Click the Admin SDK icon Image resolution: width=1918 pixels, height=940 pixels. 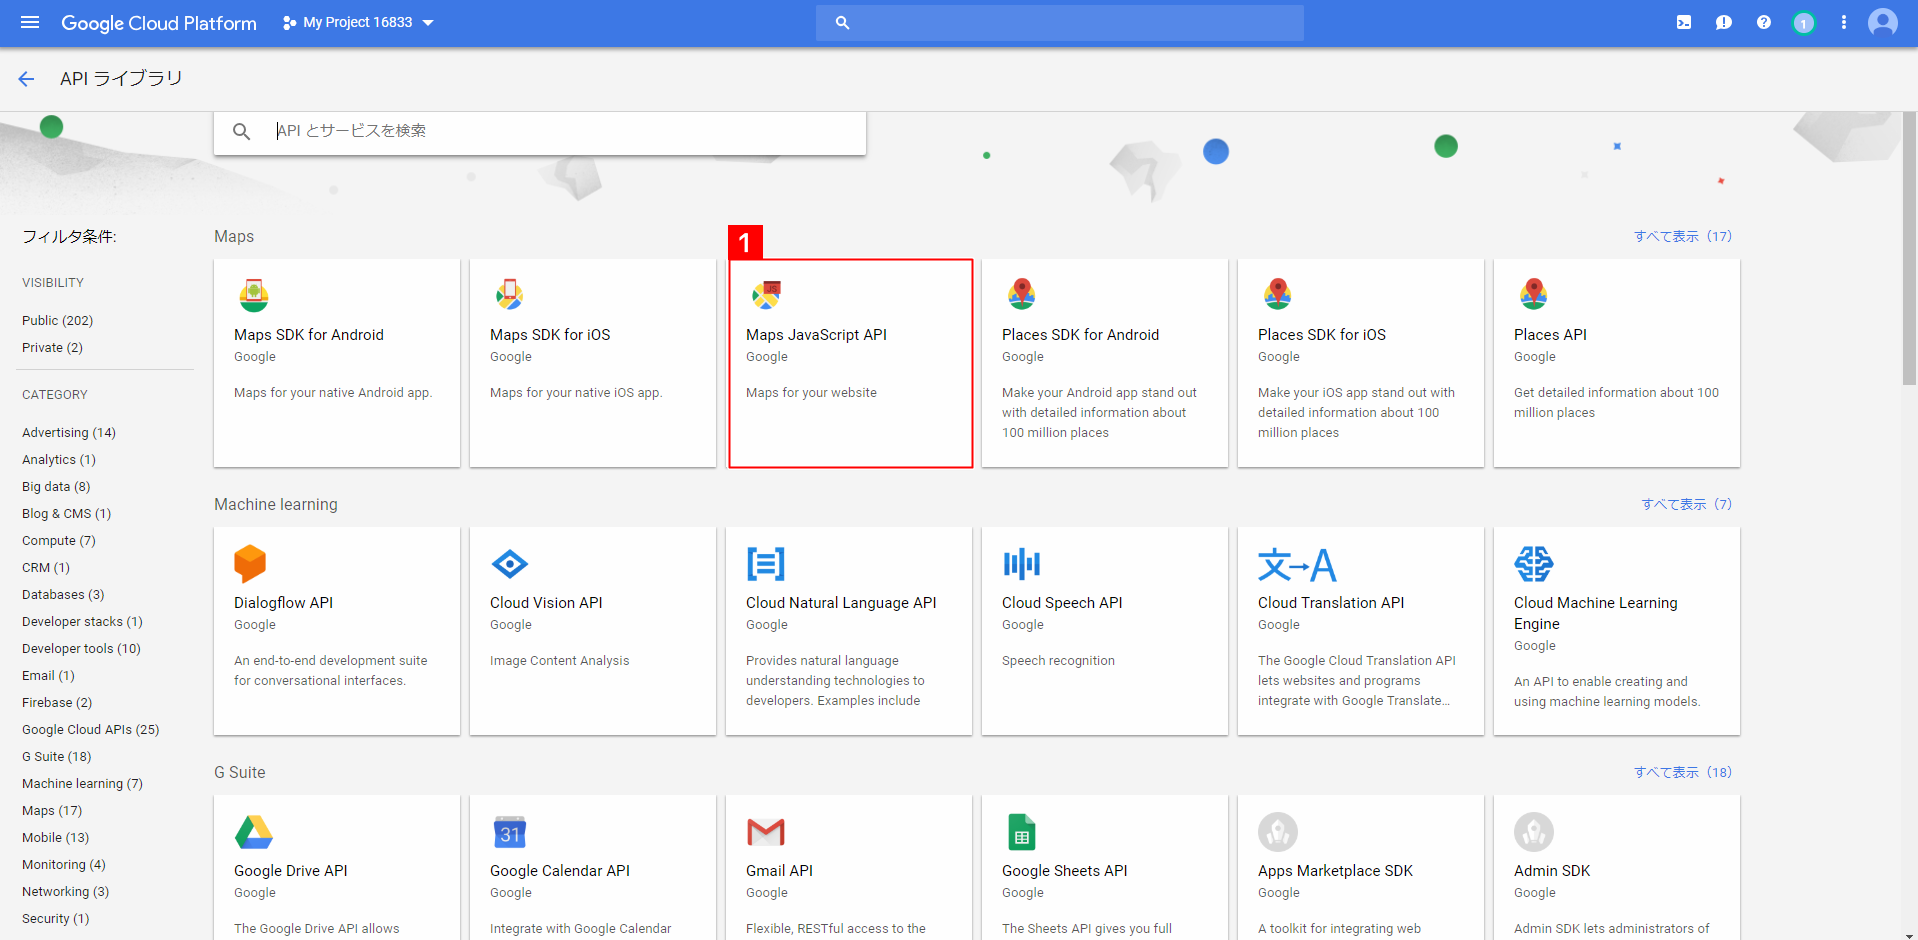point(1534,832)
